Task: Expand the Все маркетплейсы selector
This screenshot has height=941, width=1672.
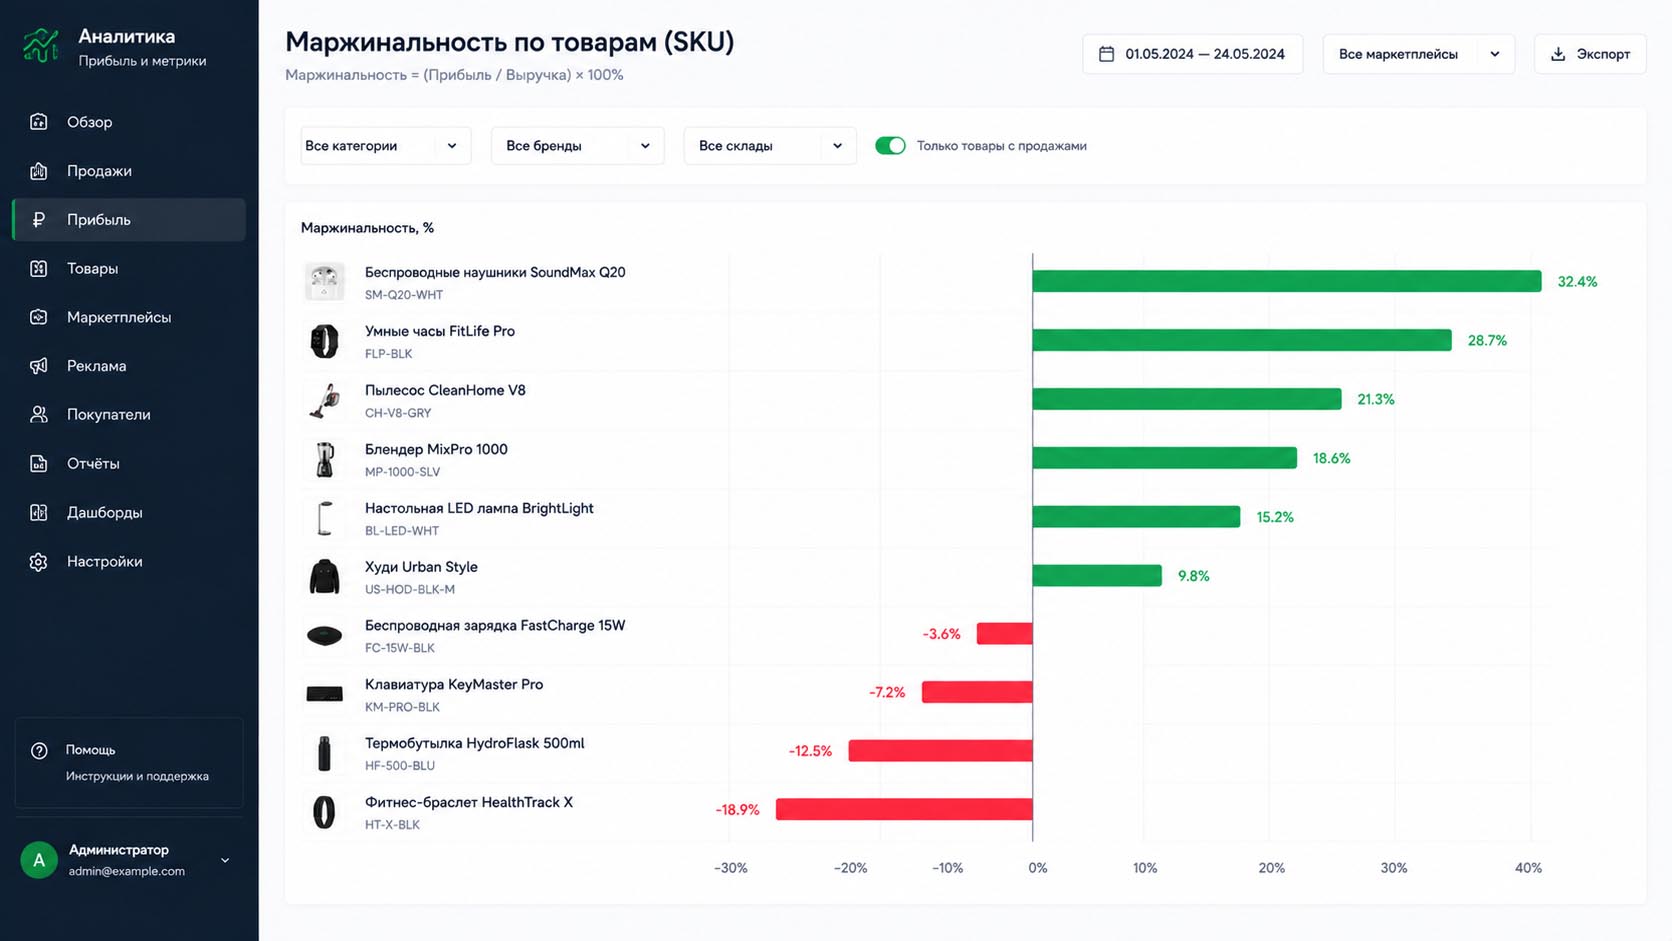Action: click(1418, 54)
